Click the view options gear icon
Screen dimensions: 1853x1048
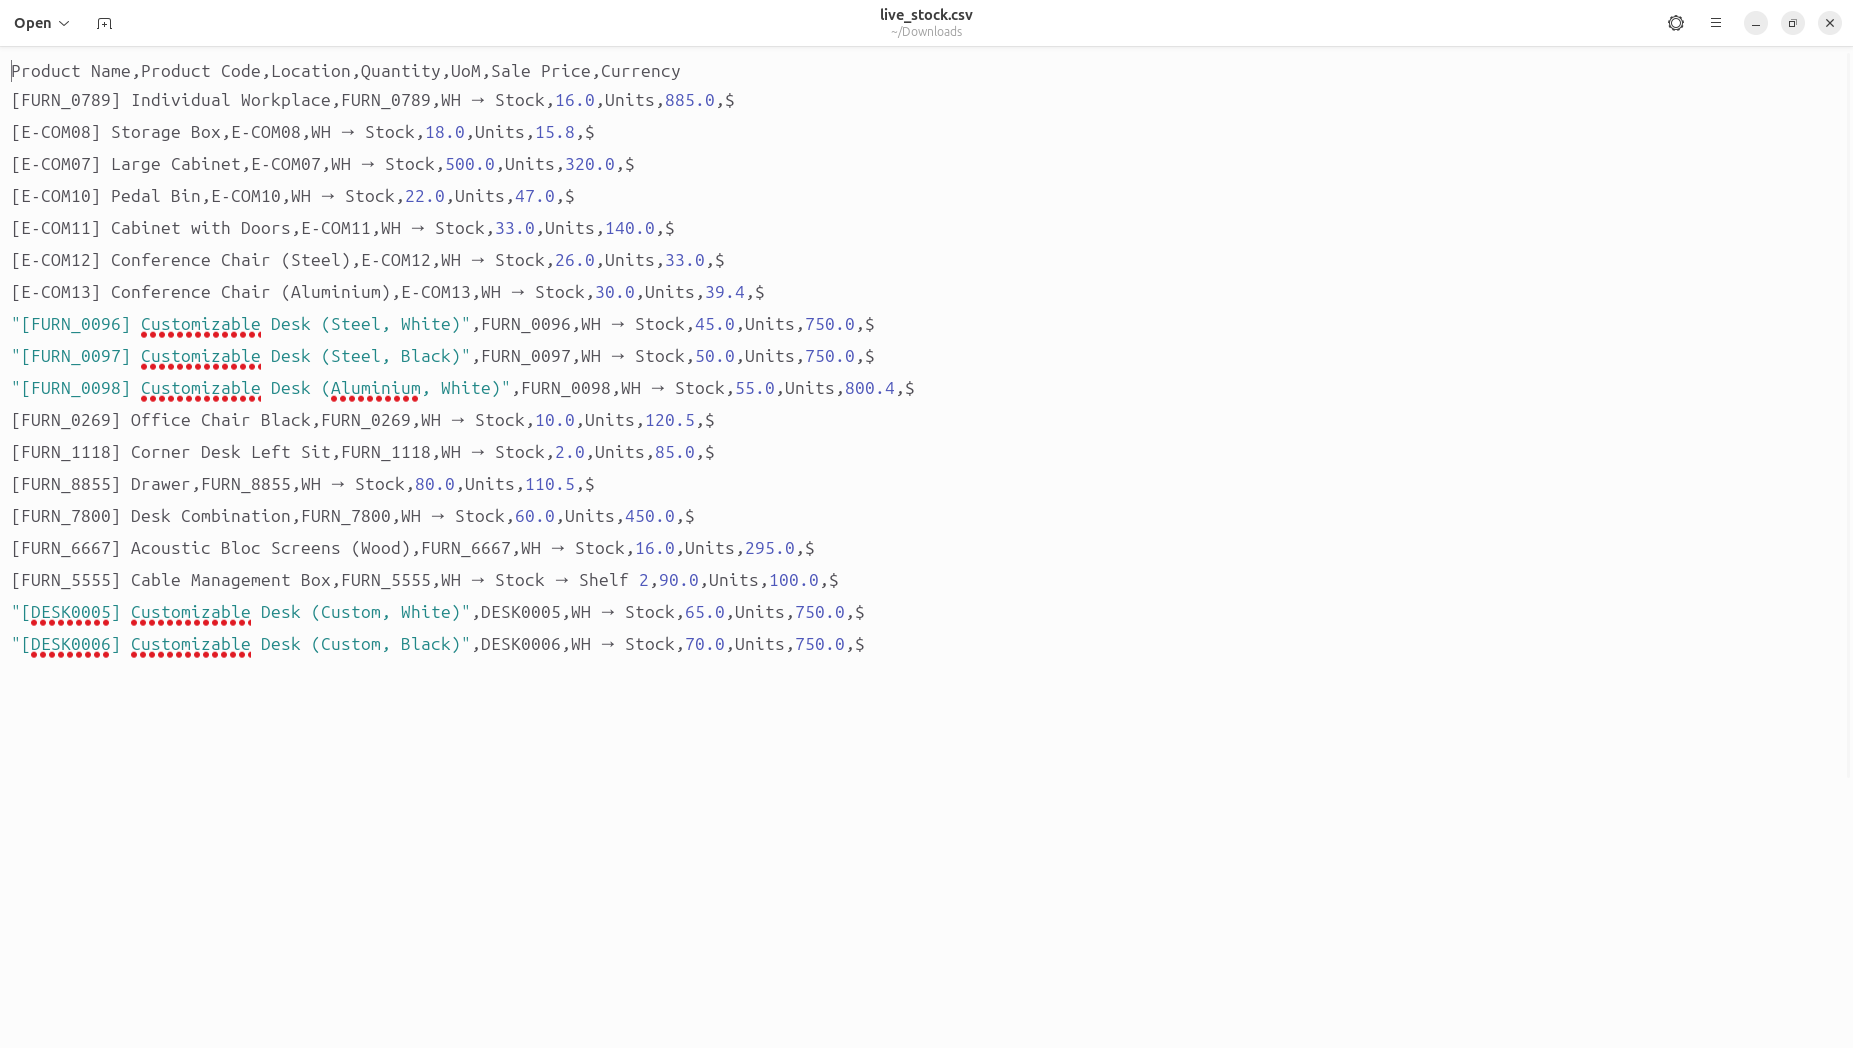tap(1676, 23)
